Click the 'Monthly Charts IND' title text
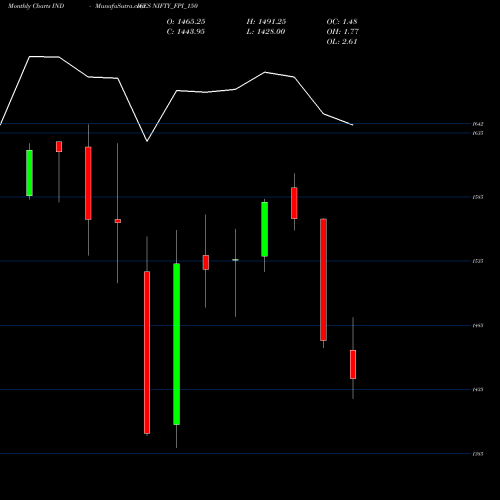500x500 pixels. (36, 6)
